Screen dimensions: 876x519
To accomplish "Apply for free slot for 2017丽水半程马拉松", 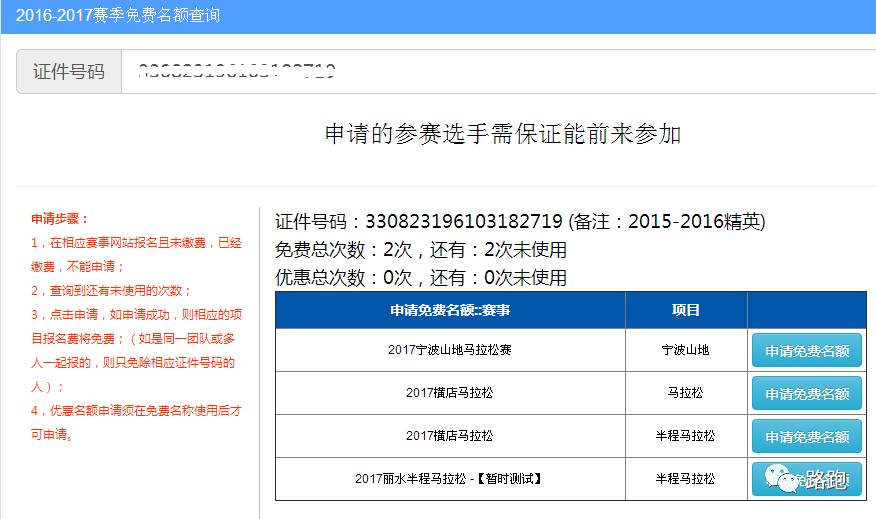I will (806, 479).
